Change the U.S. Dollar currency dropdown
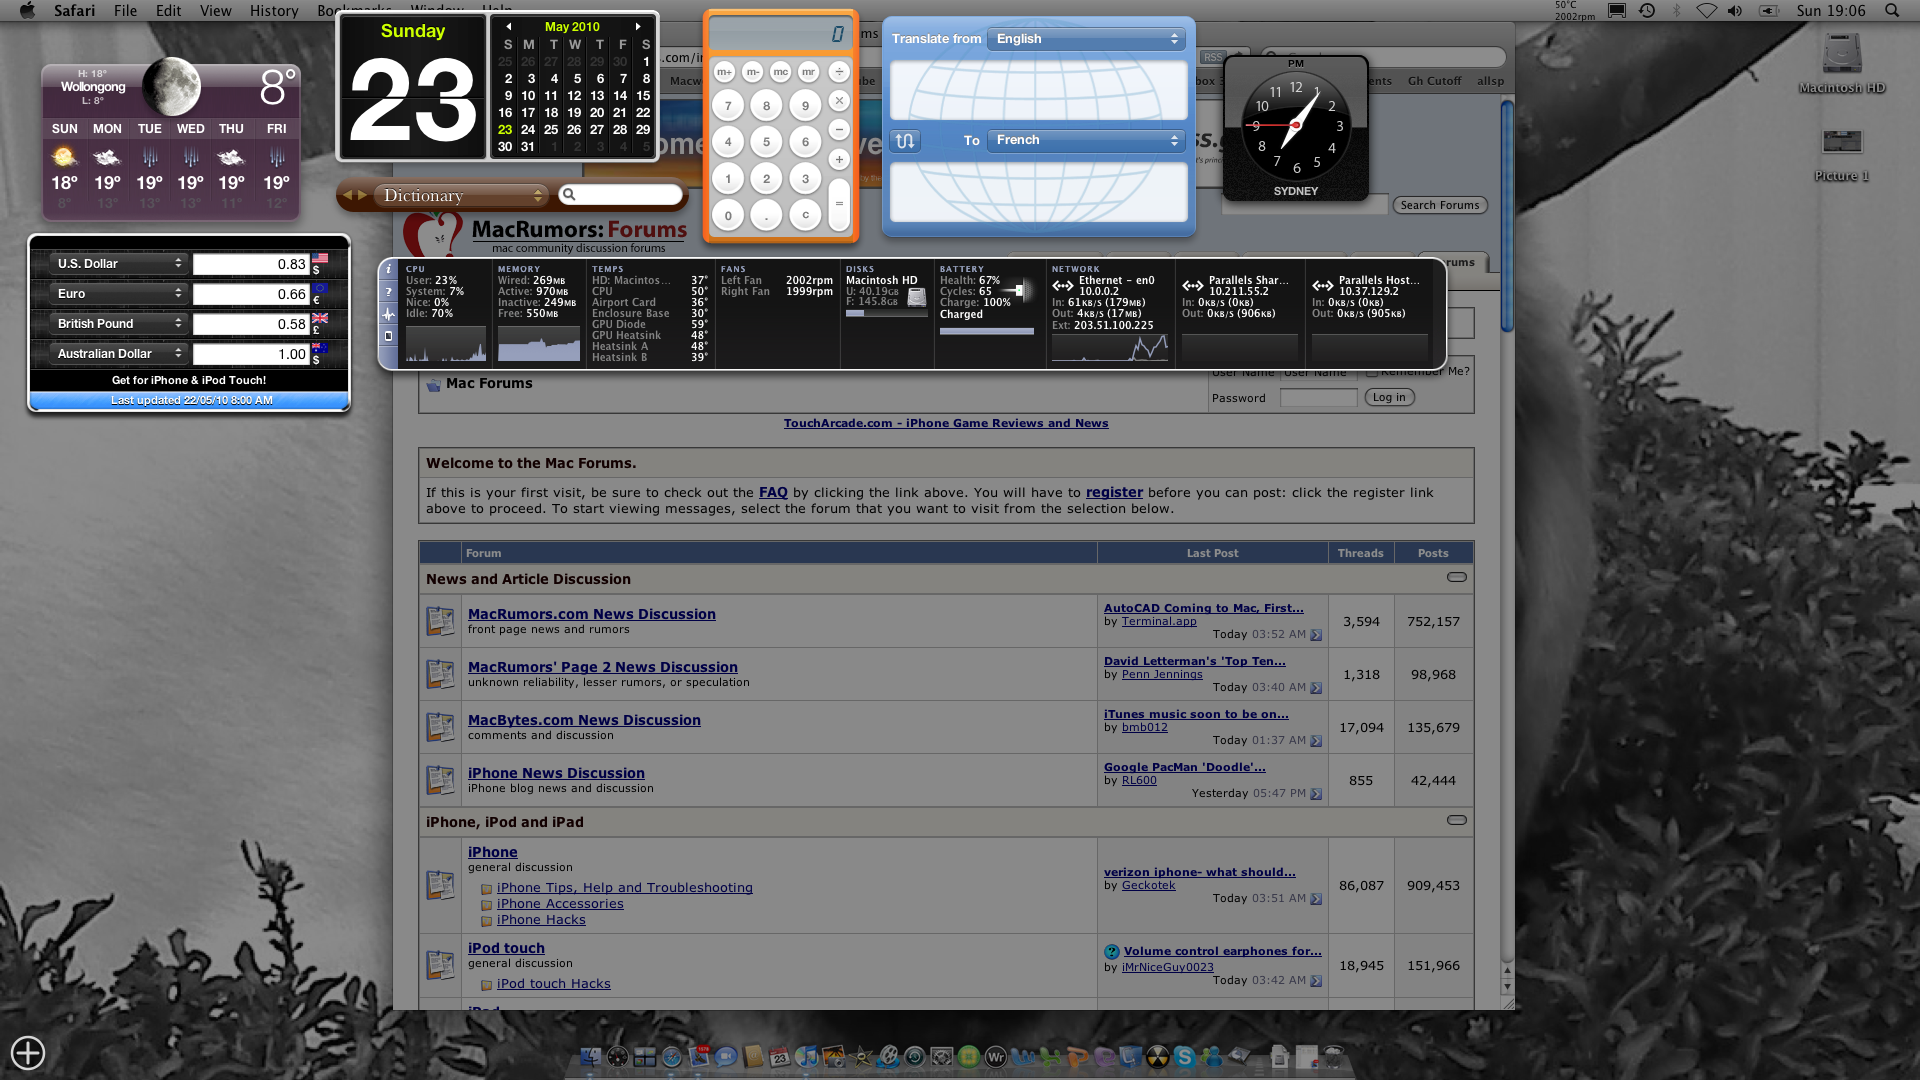Viewport: 1920px width, 1080px height. pyautogui.click(x=119, y=264)
